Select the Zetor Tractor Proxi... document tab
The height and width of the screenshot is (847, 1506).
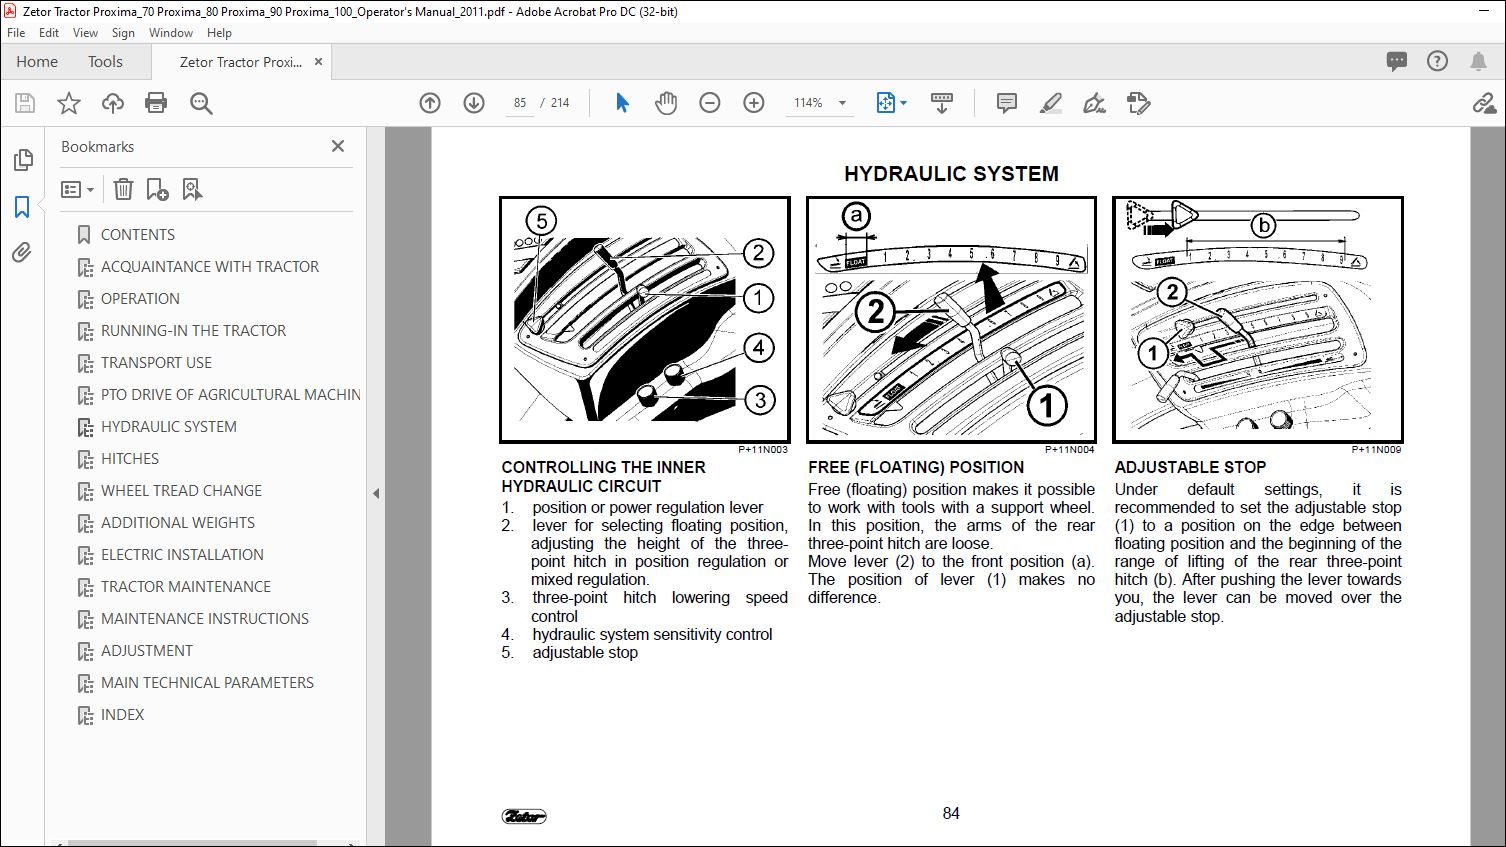pyautogui.click(x=240, y=61)
